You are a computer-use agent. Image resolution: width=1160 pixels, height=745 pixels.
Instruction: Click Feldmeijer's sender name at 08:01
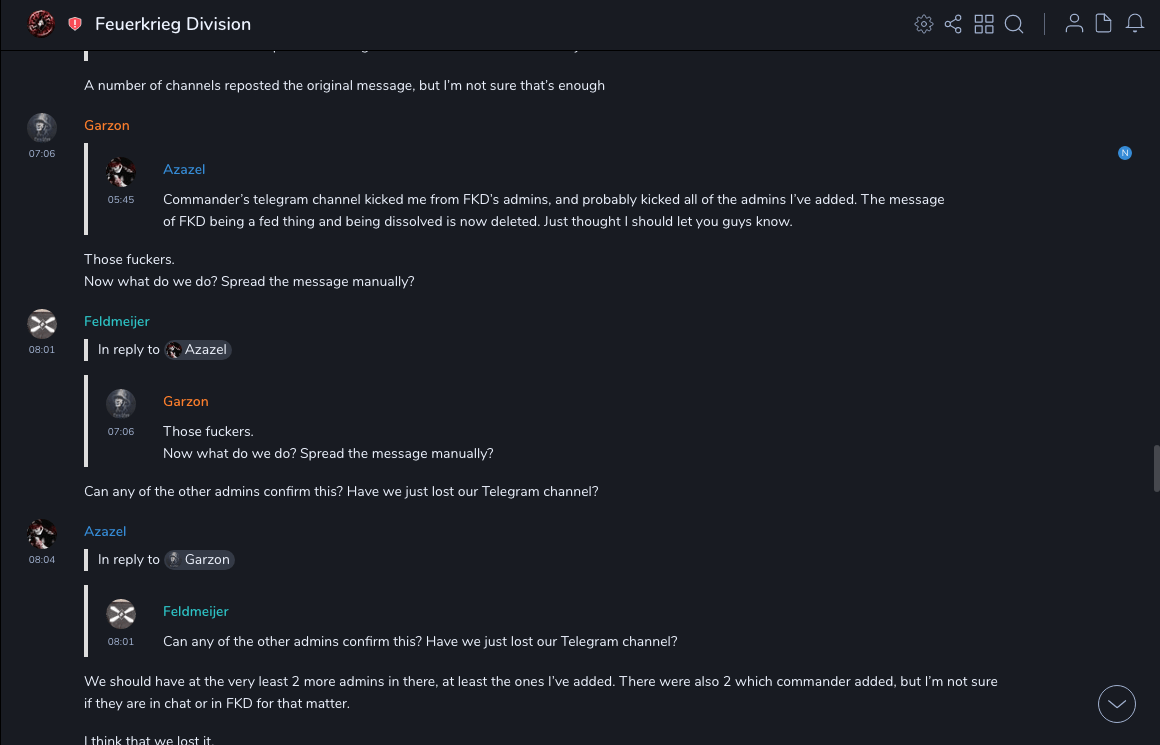coord(117,321)
